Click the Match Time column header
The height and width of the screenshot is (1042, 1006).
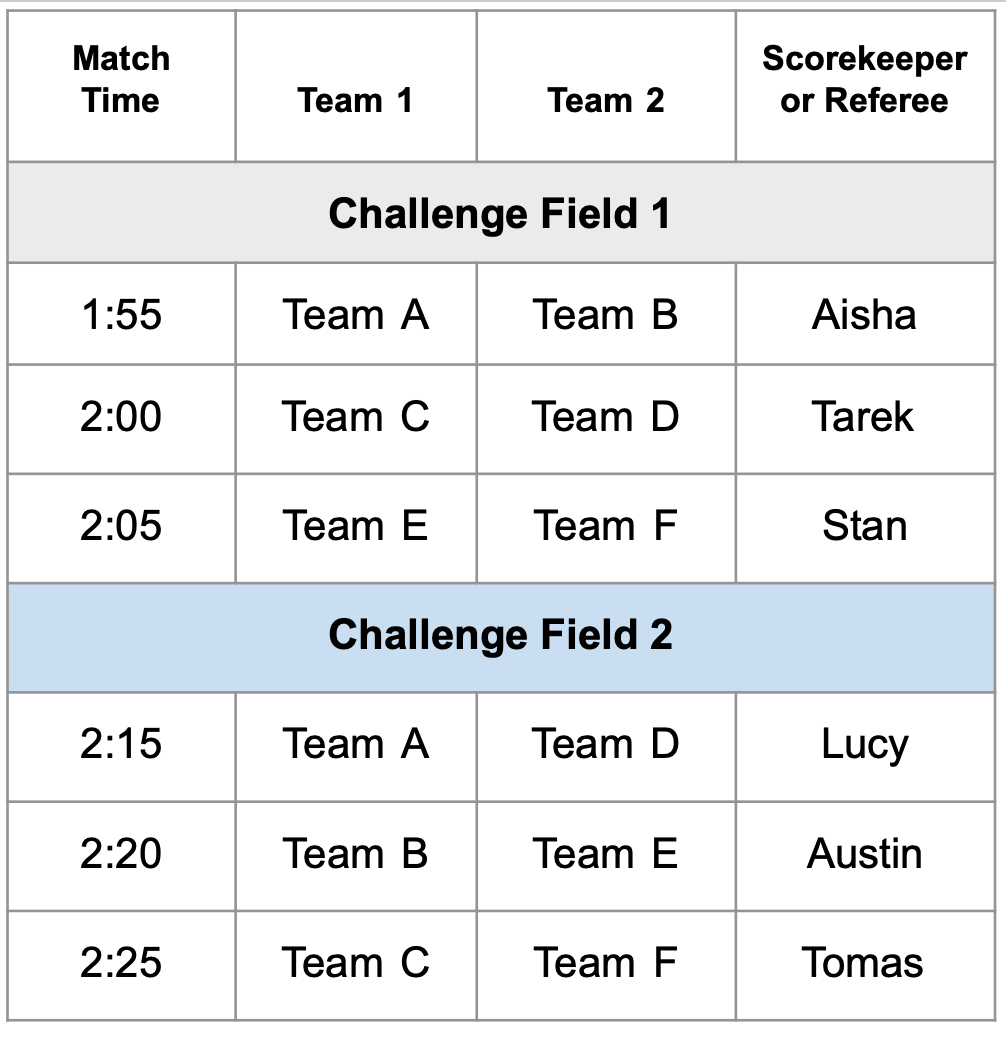pyautogui.click(x=121, y=80)
